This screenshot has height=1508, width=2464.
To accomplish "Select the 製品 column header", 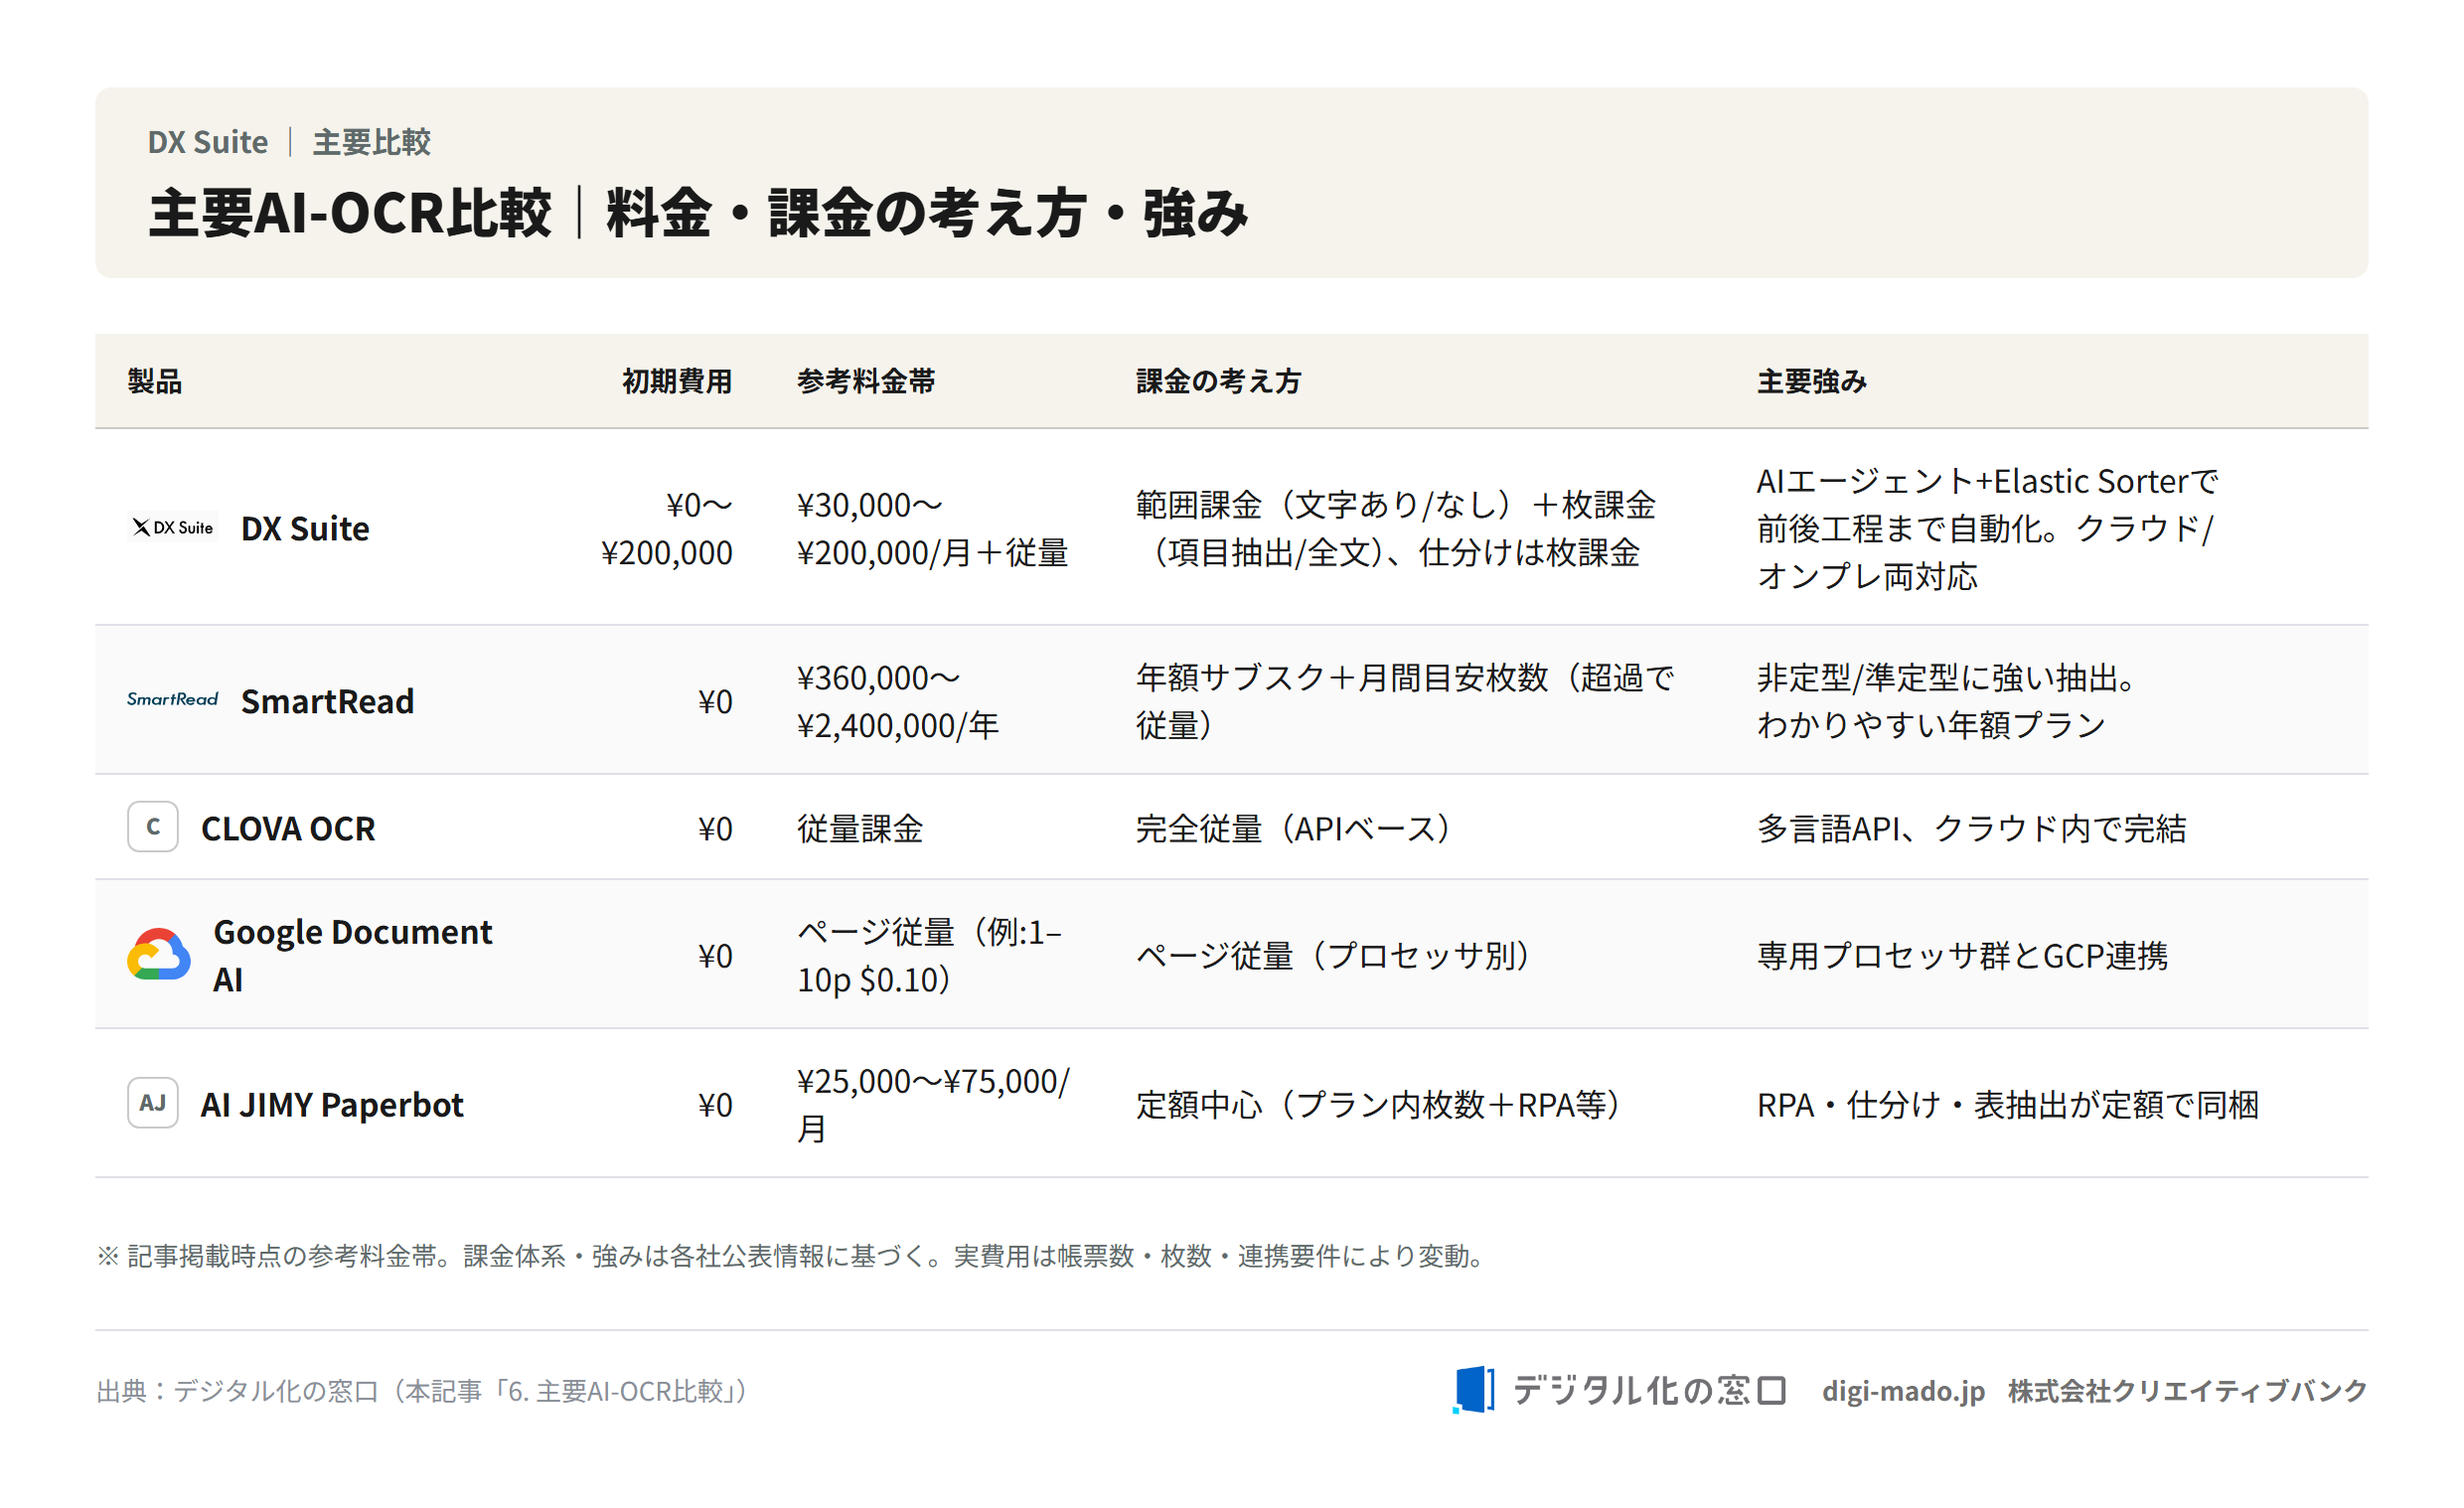I will pos(154,381).
